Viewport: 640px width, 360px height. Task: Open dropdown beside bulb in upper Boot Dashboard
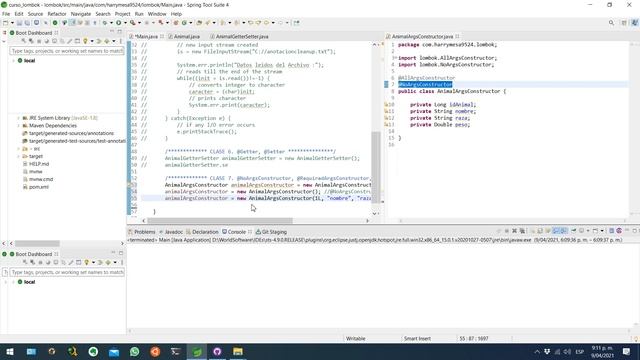click(92, 41)
